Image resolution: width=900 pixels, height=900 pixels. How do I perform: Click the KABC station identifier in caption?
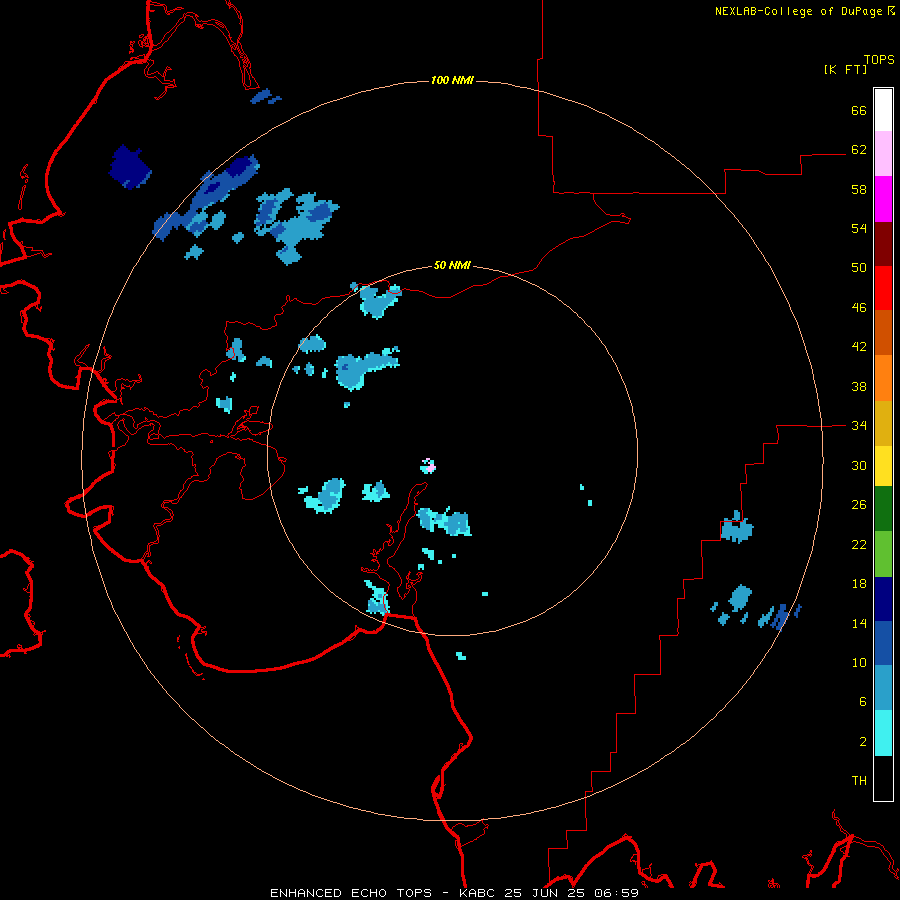479,893
